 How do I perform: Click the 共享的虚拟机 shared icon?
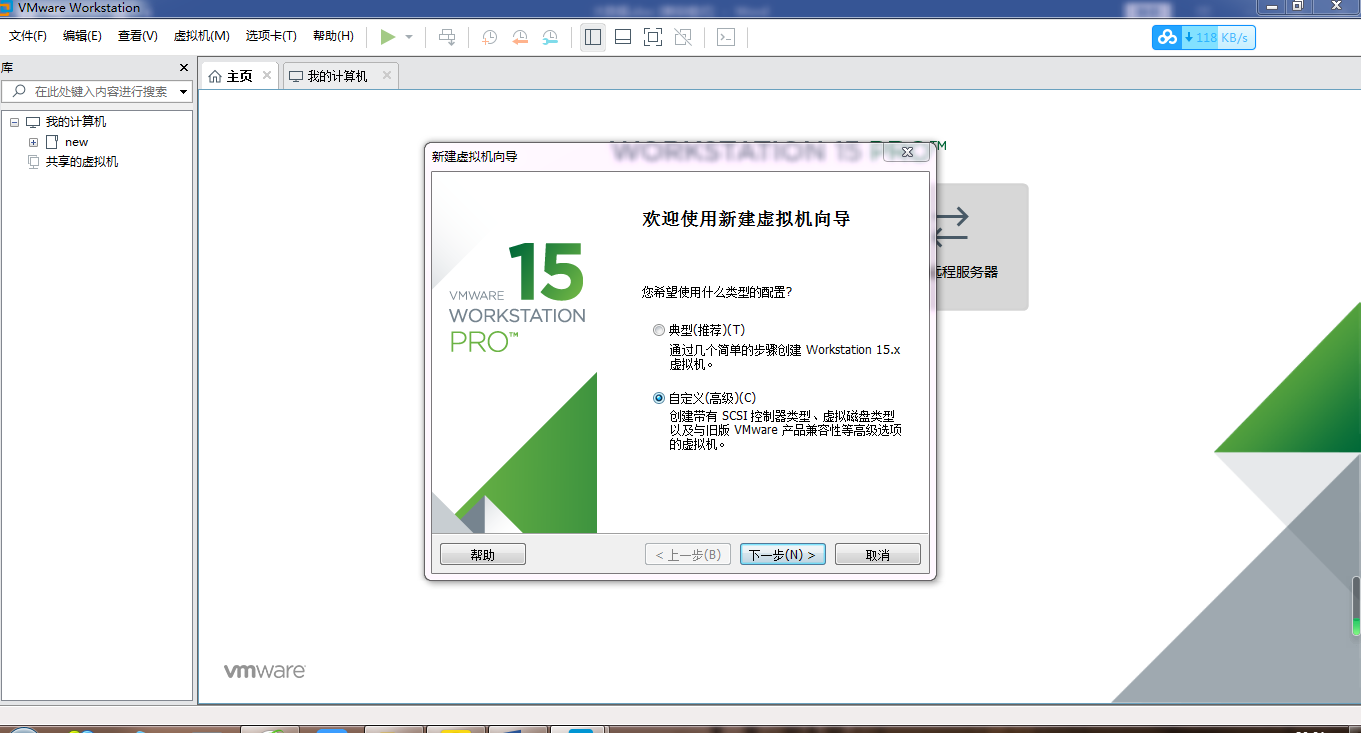click(x=33, y=162)
